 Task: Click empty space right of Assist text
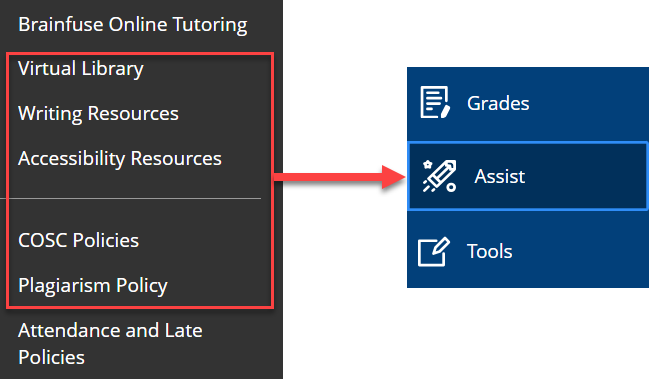coord(584,176)
